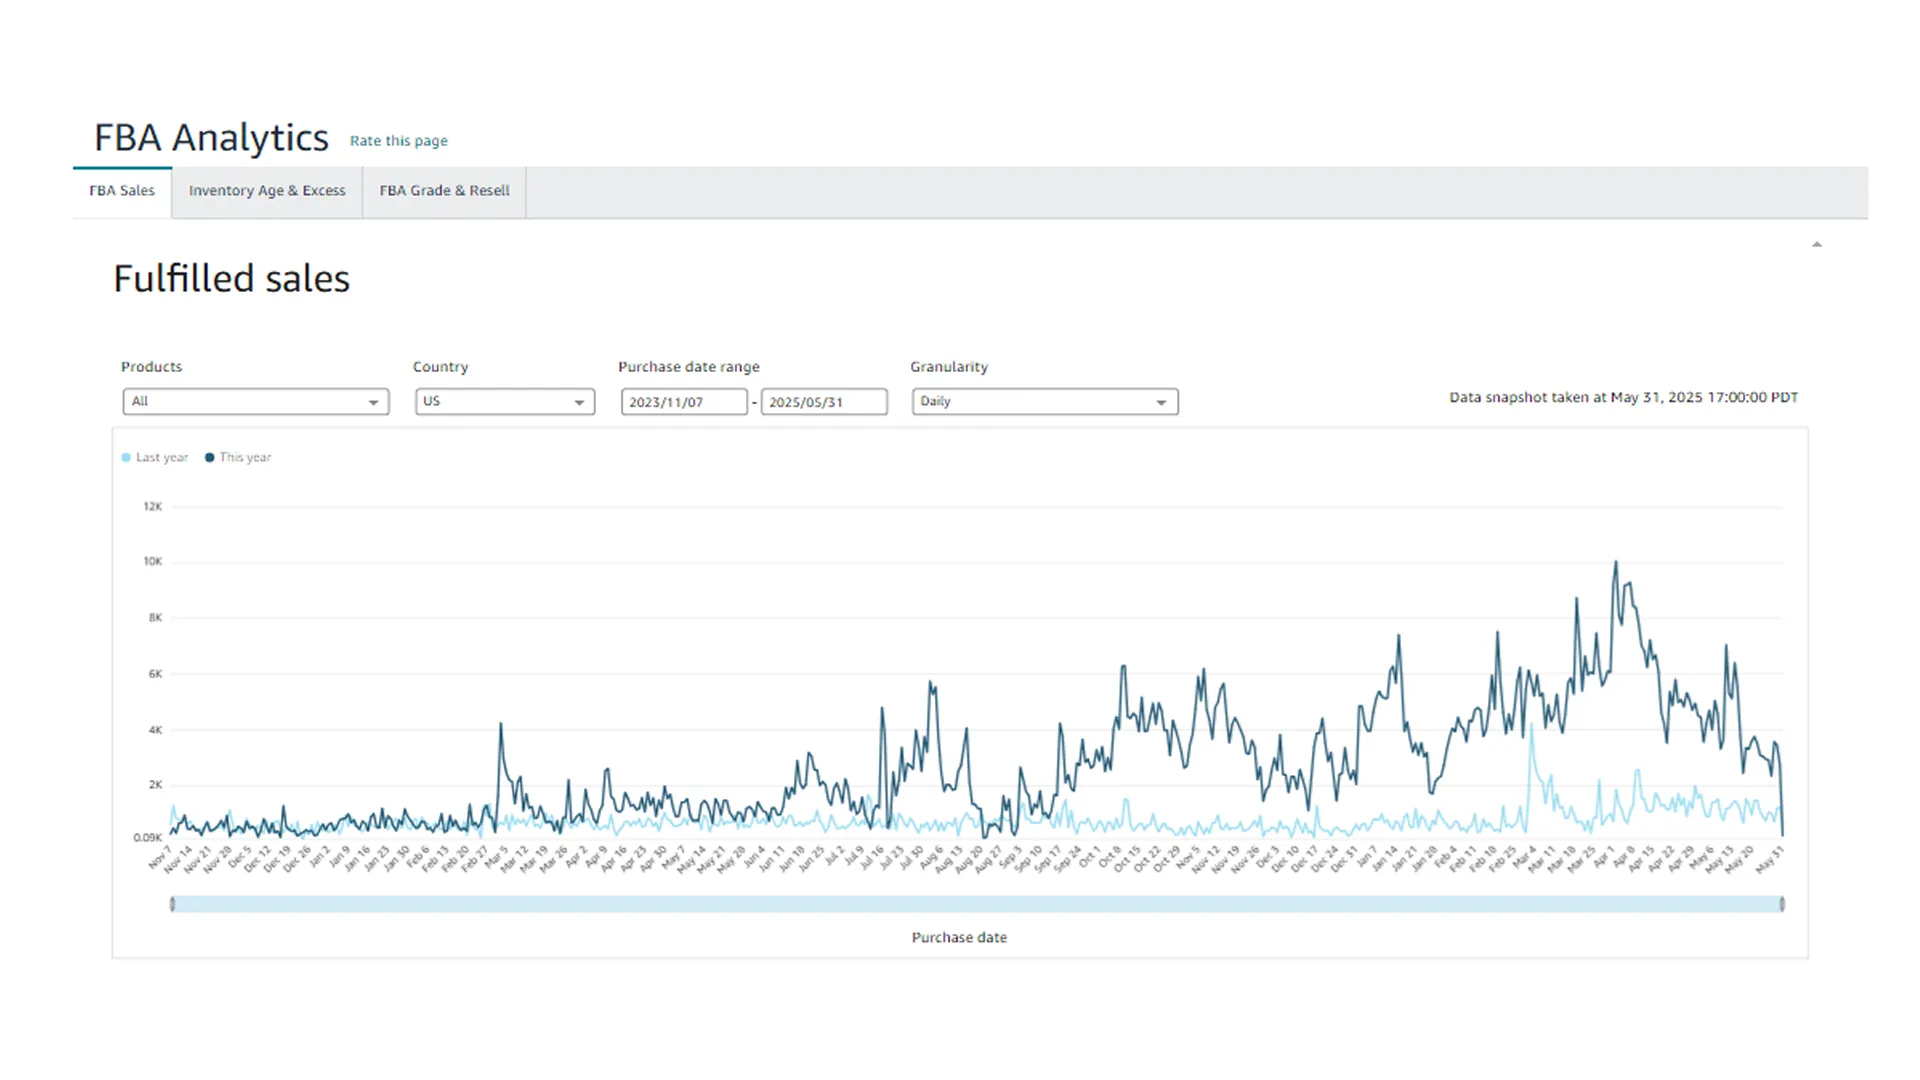Expand the Country dropdown showing US

(504, 402)
